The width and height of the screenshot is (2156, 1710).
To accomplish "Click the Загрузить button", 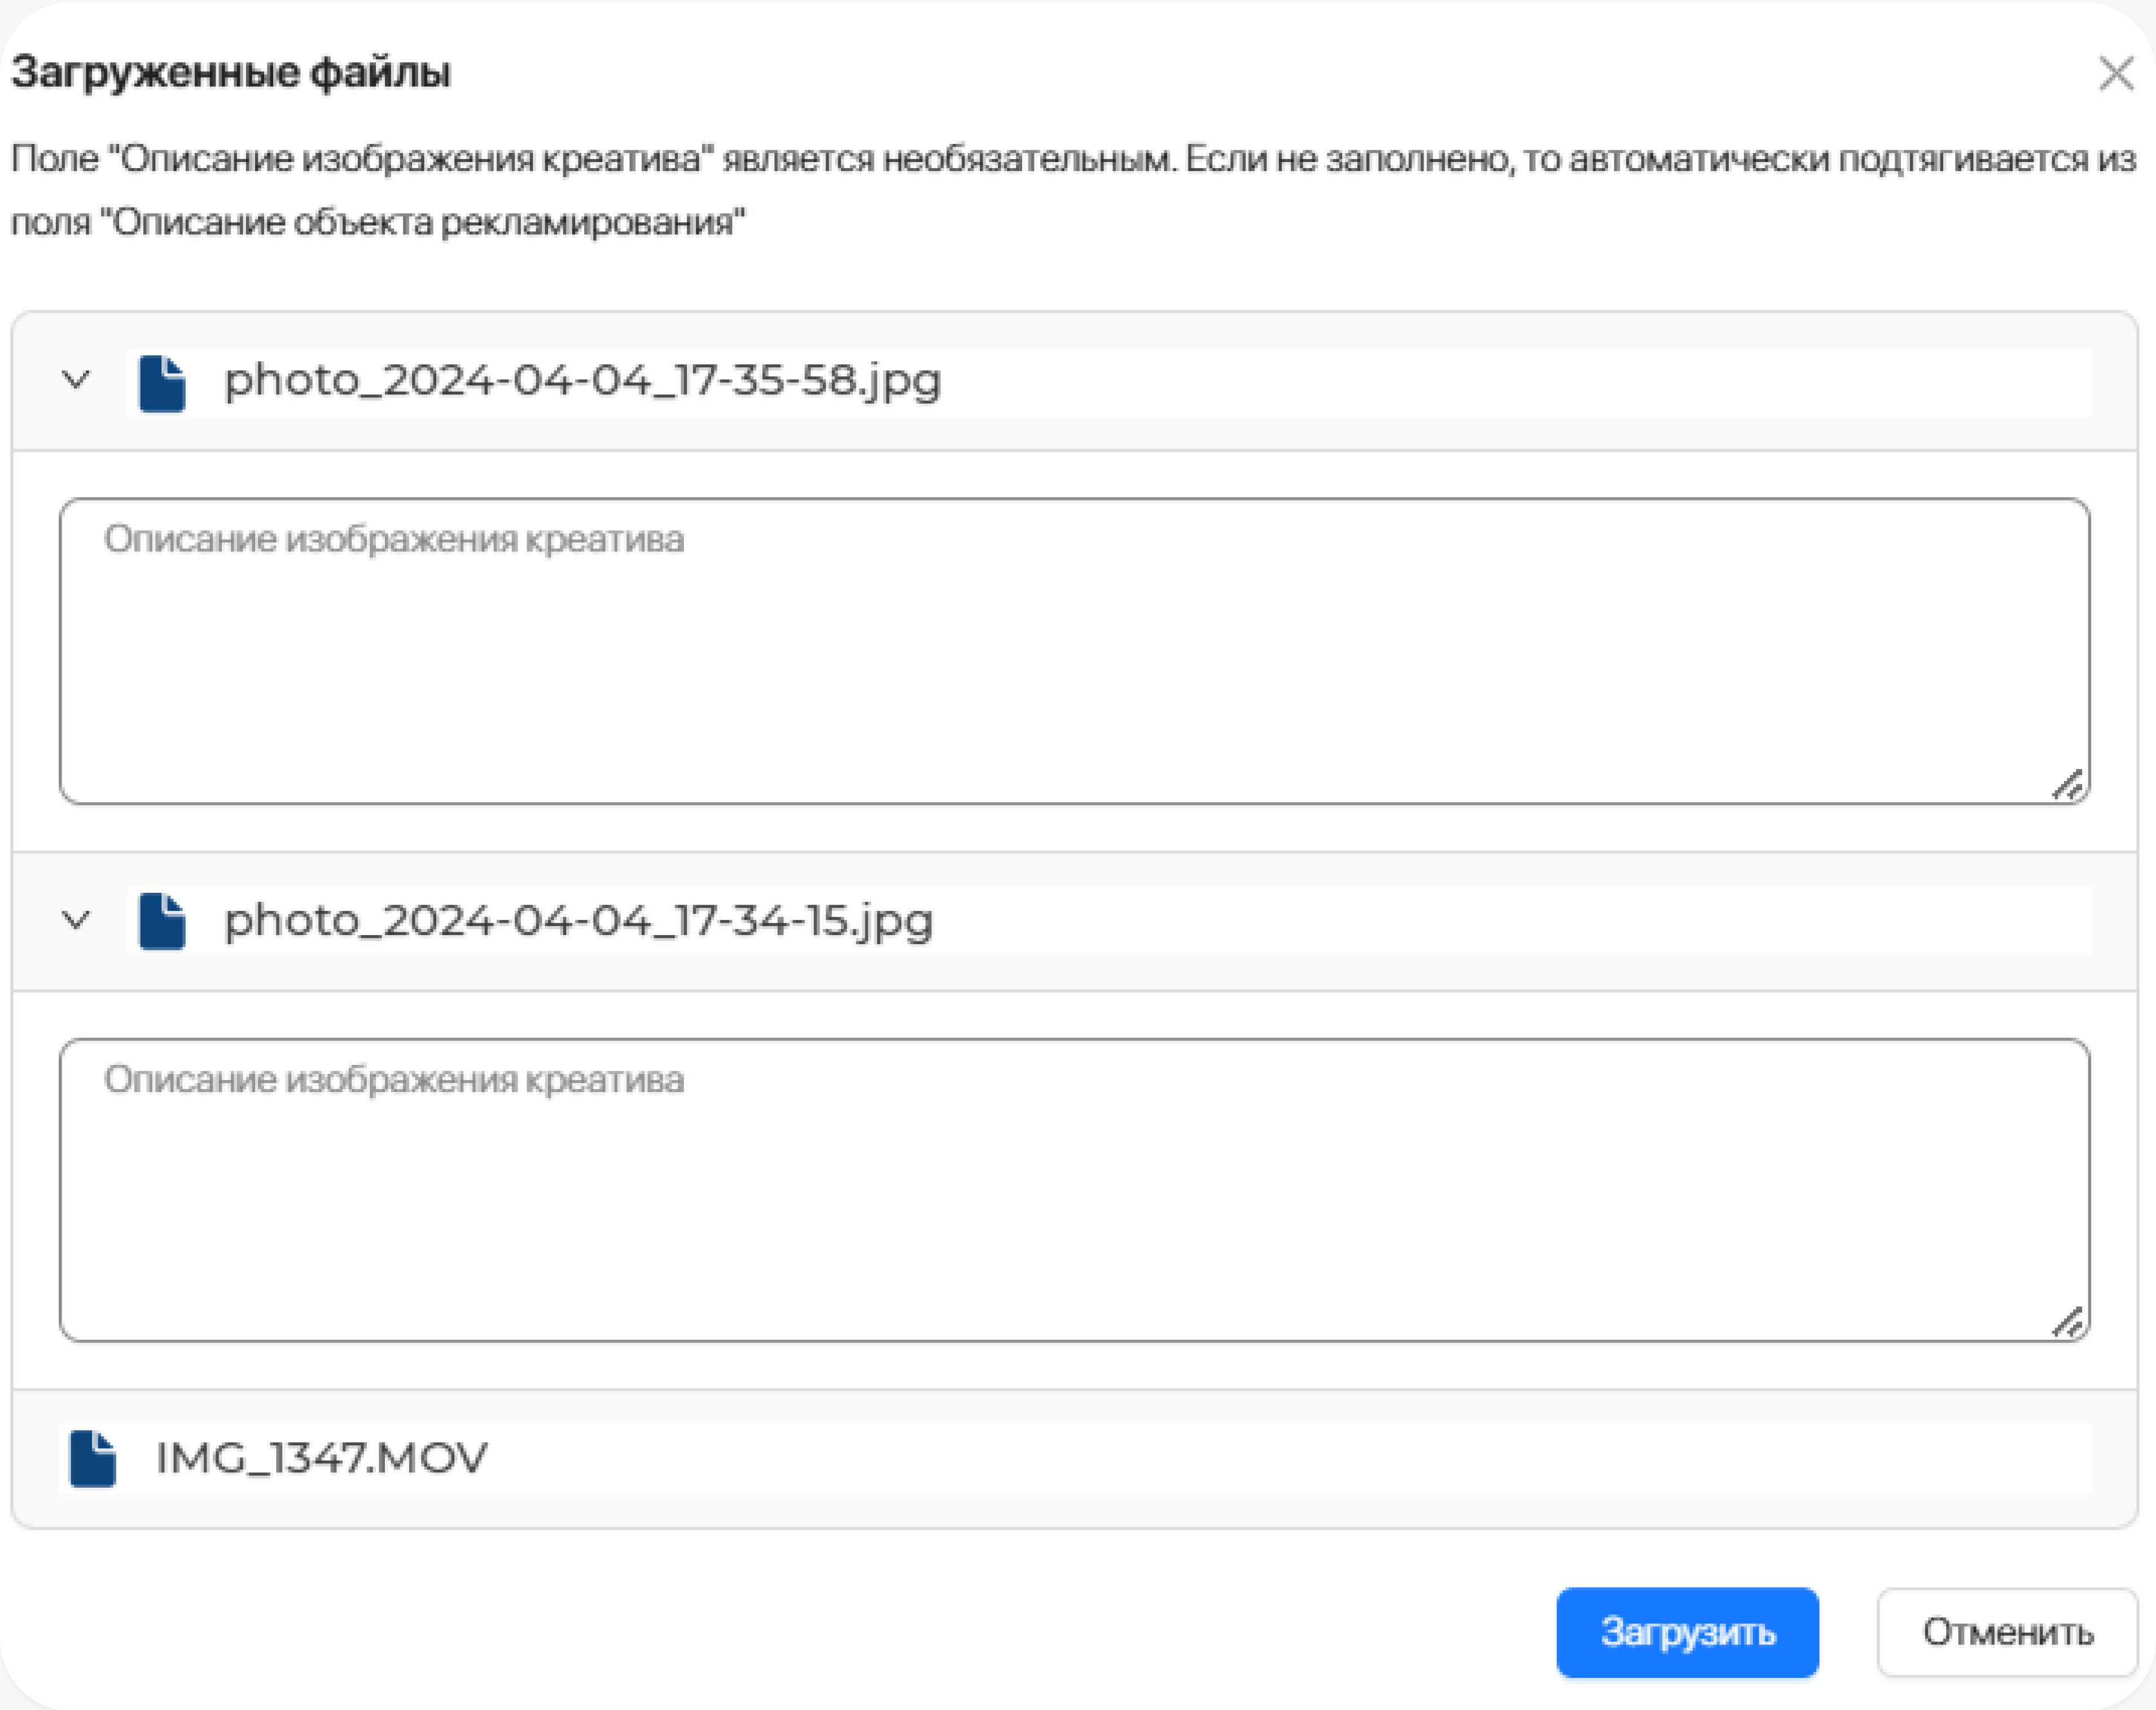I will tap(1687, 1632).
